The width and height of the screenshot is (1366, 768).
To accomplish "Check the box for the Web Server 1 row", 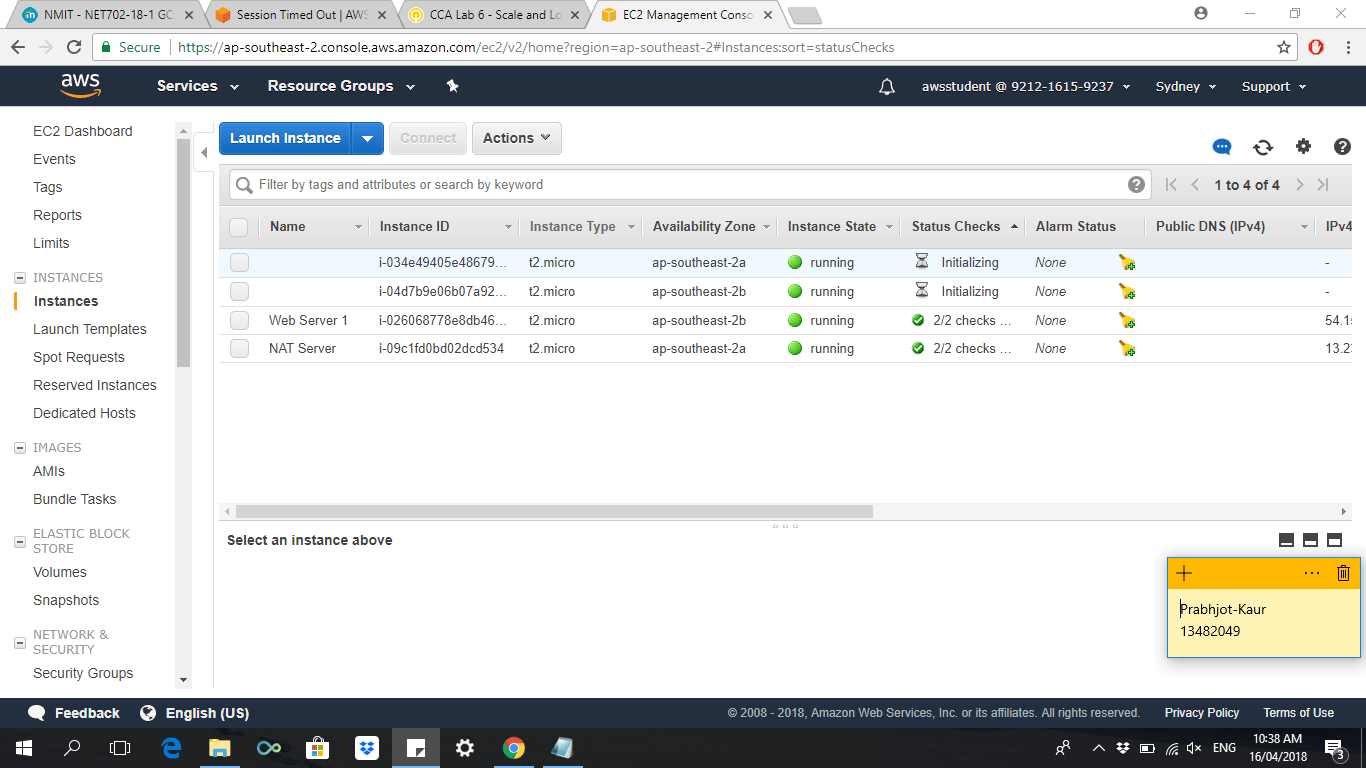I will [238, 320].
